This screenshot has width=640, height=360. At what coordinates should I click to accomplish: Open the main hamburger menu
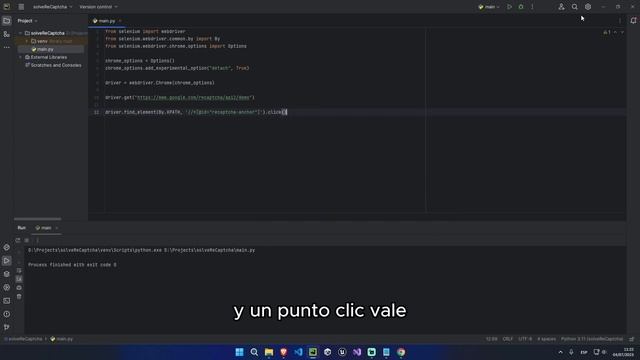pos(21,7)
